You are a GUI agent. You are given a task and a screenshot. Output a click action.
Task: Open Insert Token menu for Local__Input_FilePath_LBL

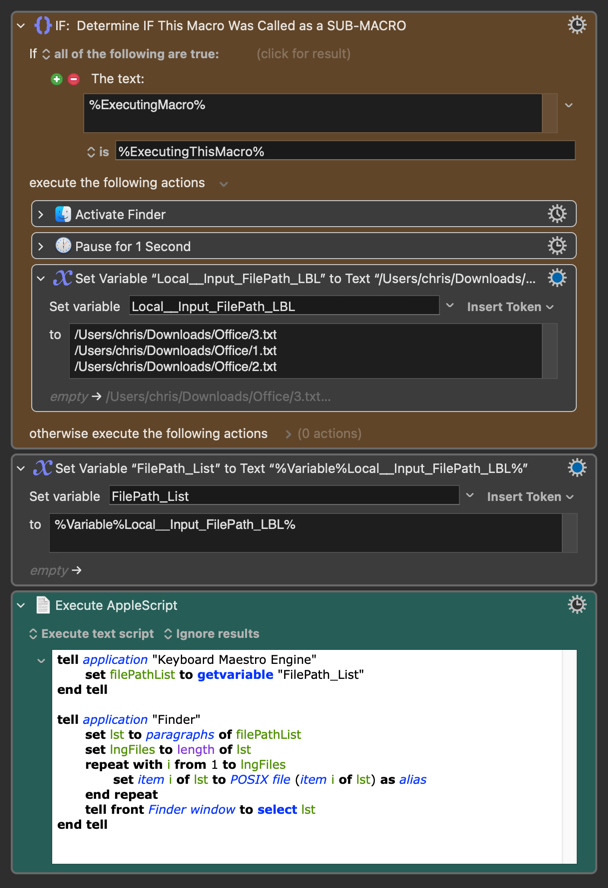[x=510, y=307]
